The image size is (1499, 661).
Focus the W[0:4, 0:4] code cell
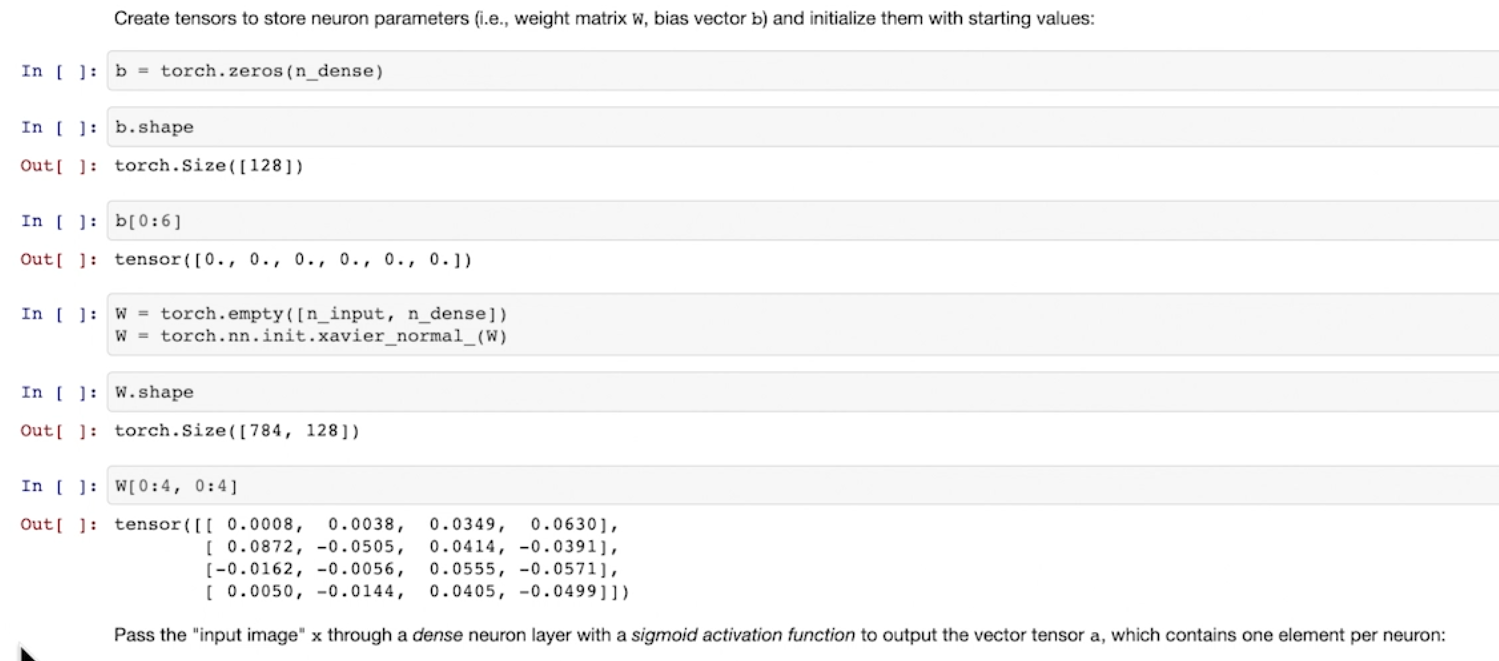pyautogui.click(x=800, y=486)
